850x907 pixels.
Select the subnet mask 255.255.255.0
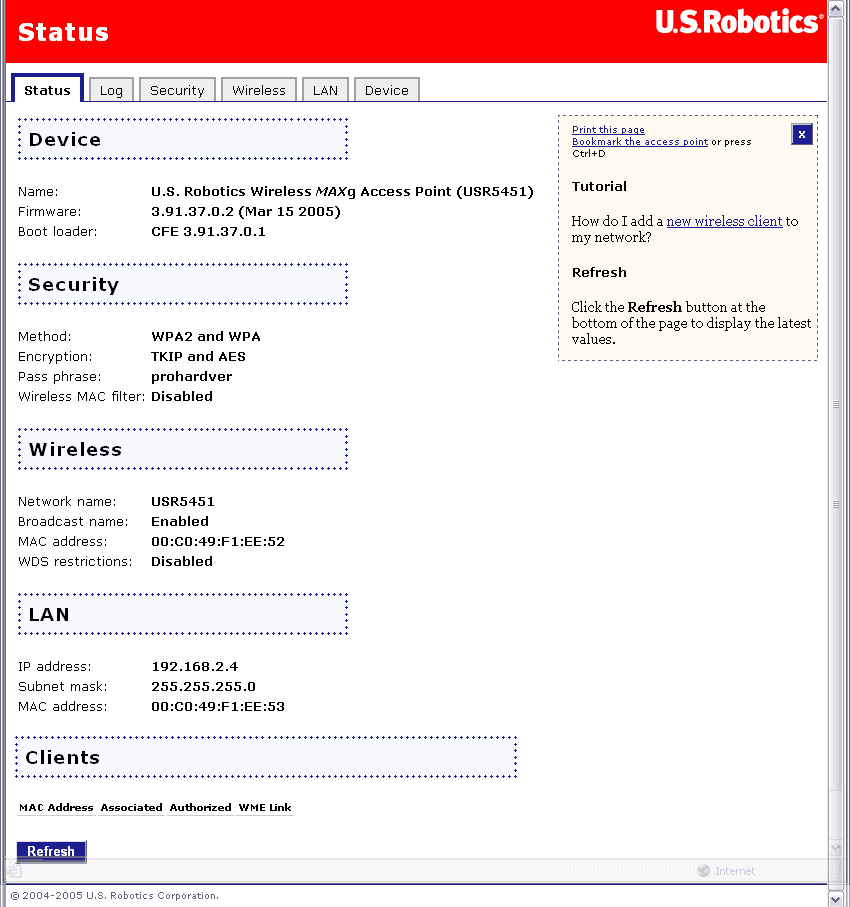click(x=203, y=687)
